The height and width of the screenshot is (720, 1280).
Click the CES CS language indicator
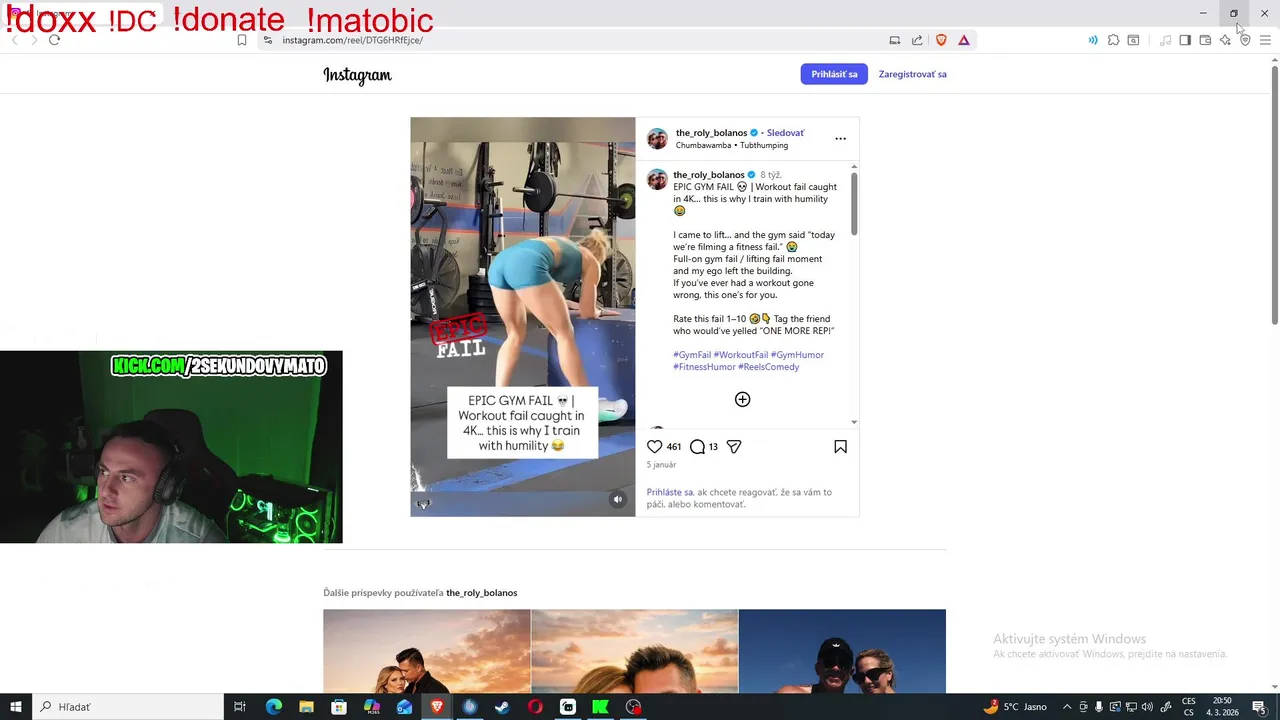[x=1189, y=707]
